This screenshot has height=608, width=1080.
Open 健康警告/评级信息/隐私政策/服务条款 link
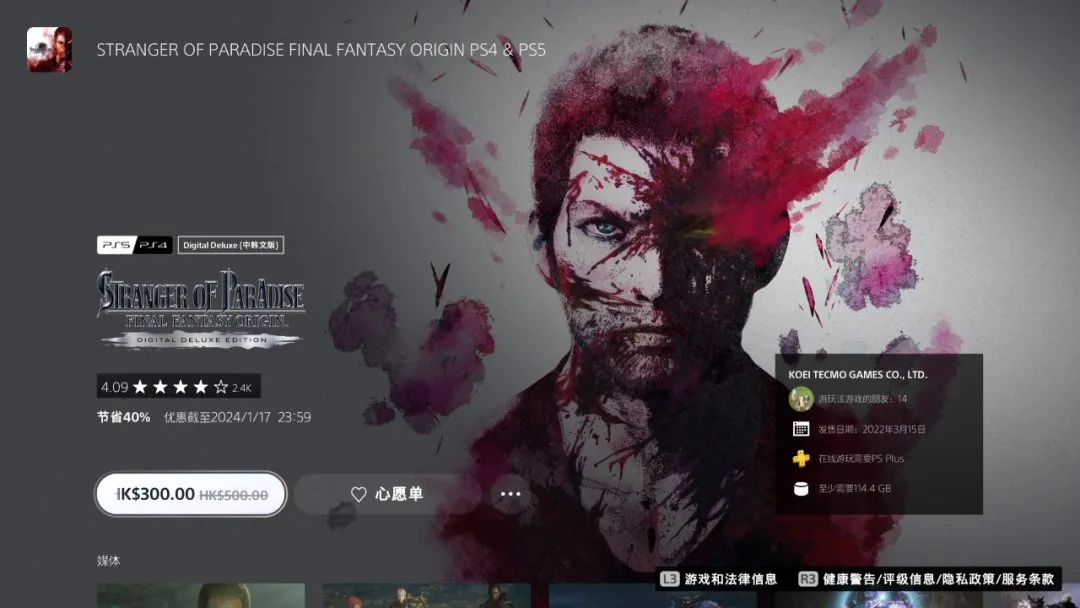click(939, 579)
